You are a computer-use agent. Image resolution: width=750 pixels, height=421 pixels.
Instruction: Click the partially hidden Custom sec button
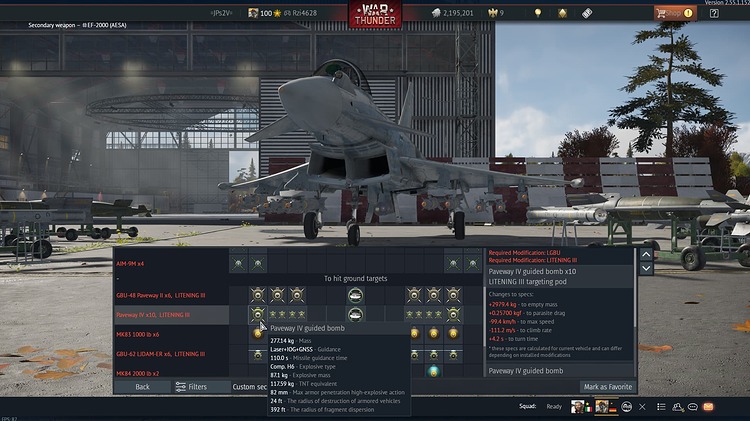(x=249, y=387)
